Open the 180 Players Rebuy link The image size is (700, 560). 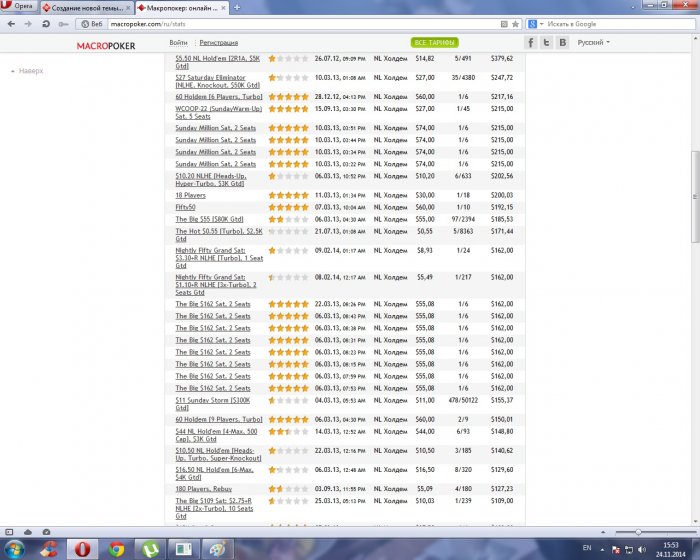tap(204, 489)
